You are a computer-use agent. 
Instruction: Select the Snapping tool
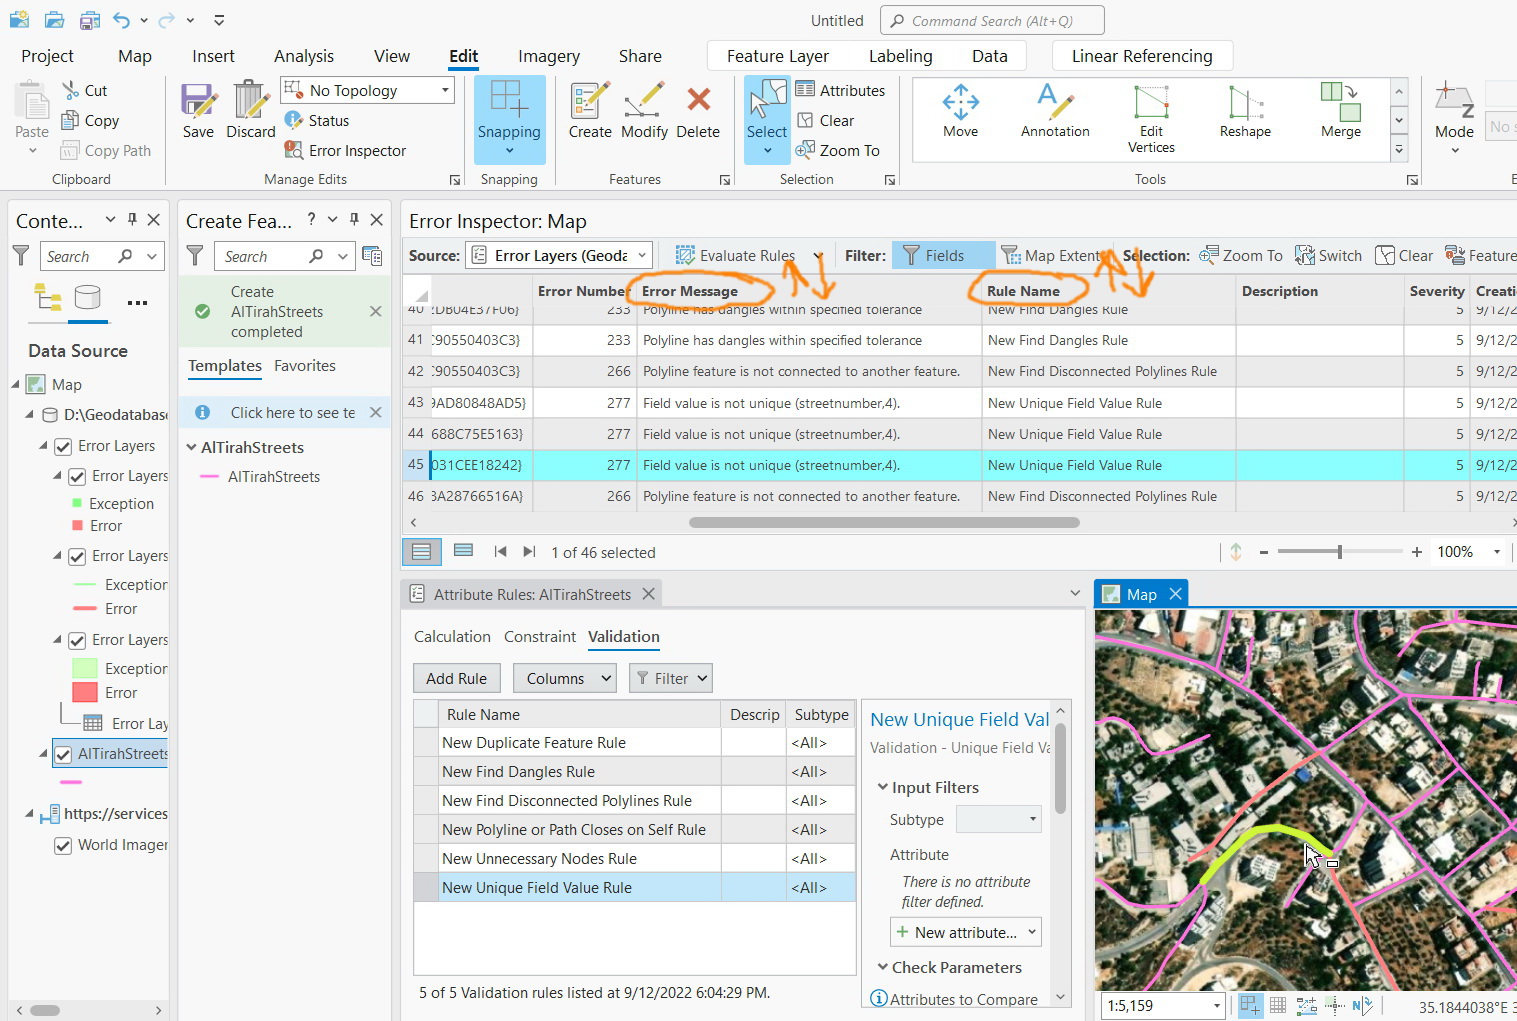[x=509, y=110]
